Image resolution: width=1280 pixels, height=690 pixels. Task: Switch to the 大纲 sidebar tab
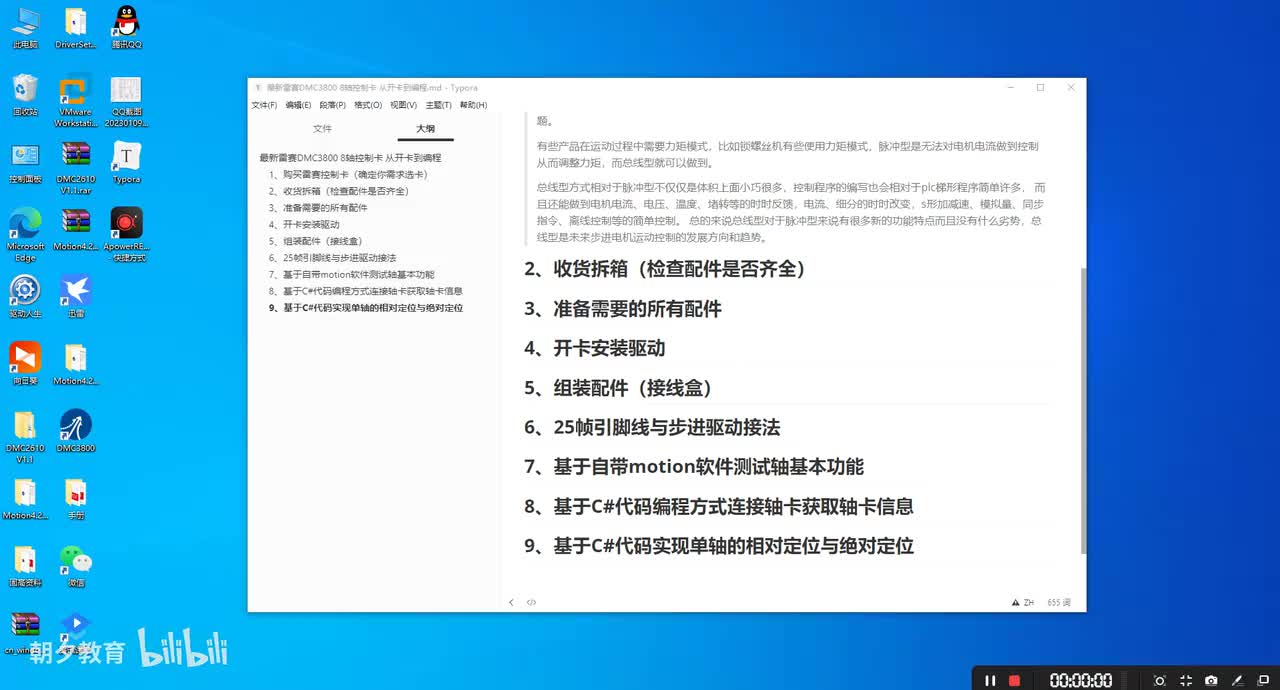[x=425, y=129]
